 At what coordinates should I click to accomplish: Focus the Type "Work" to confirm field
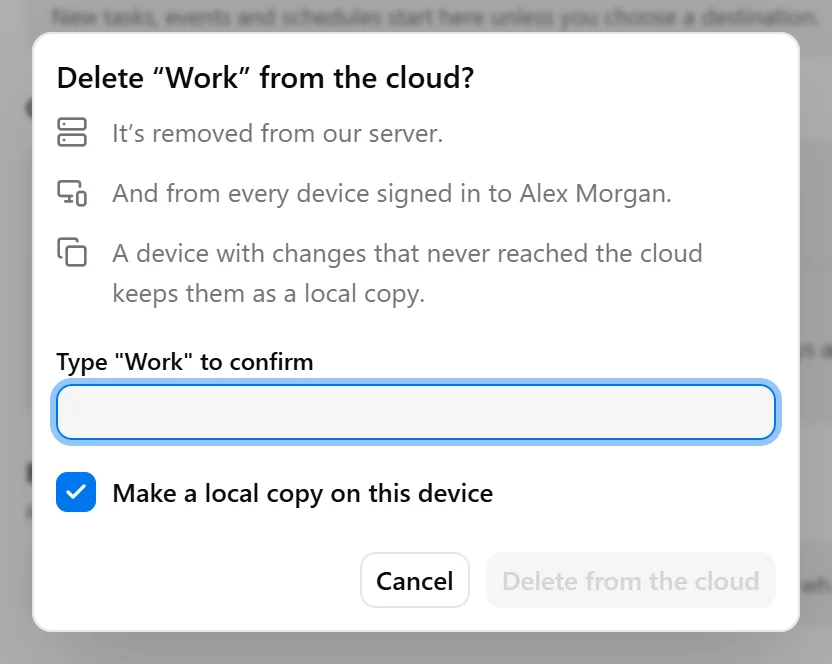tap(416, 412)
